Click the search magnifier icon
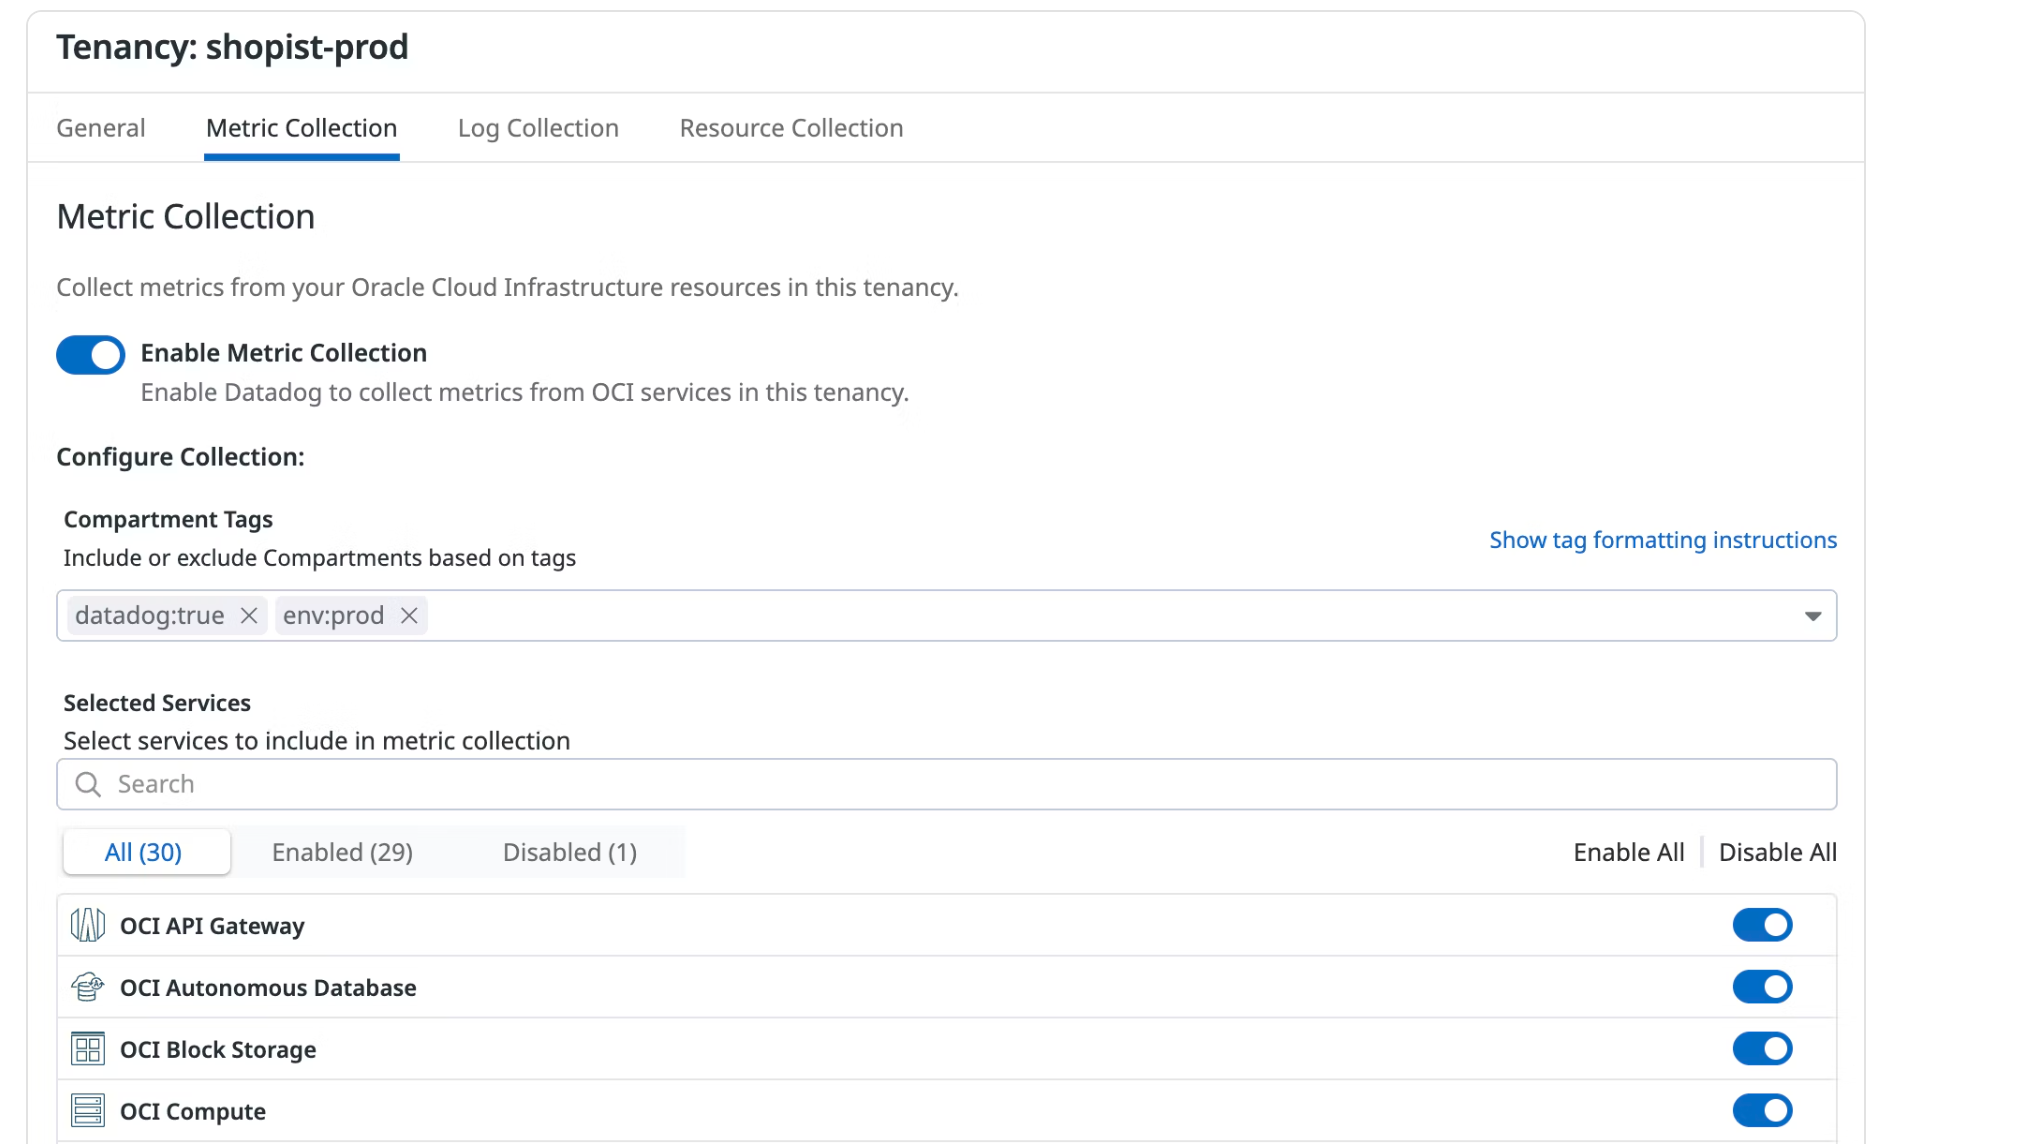Screen dimensions: 2026x1144 87,784
